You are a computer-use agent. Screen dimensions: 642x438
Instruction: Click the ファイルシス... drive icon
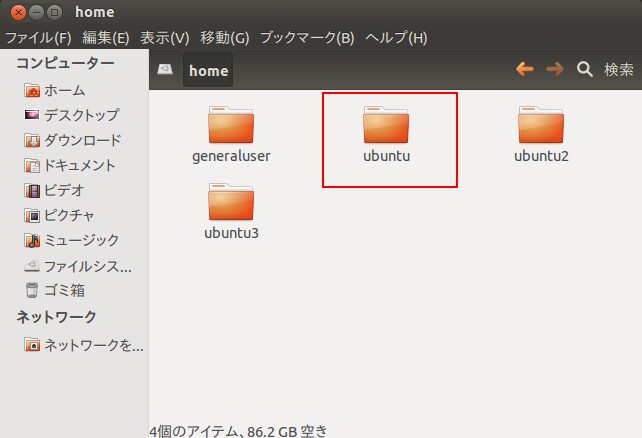pyautogui.click(x=32, y=266)
